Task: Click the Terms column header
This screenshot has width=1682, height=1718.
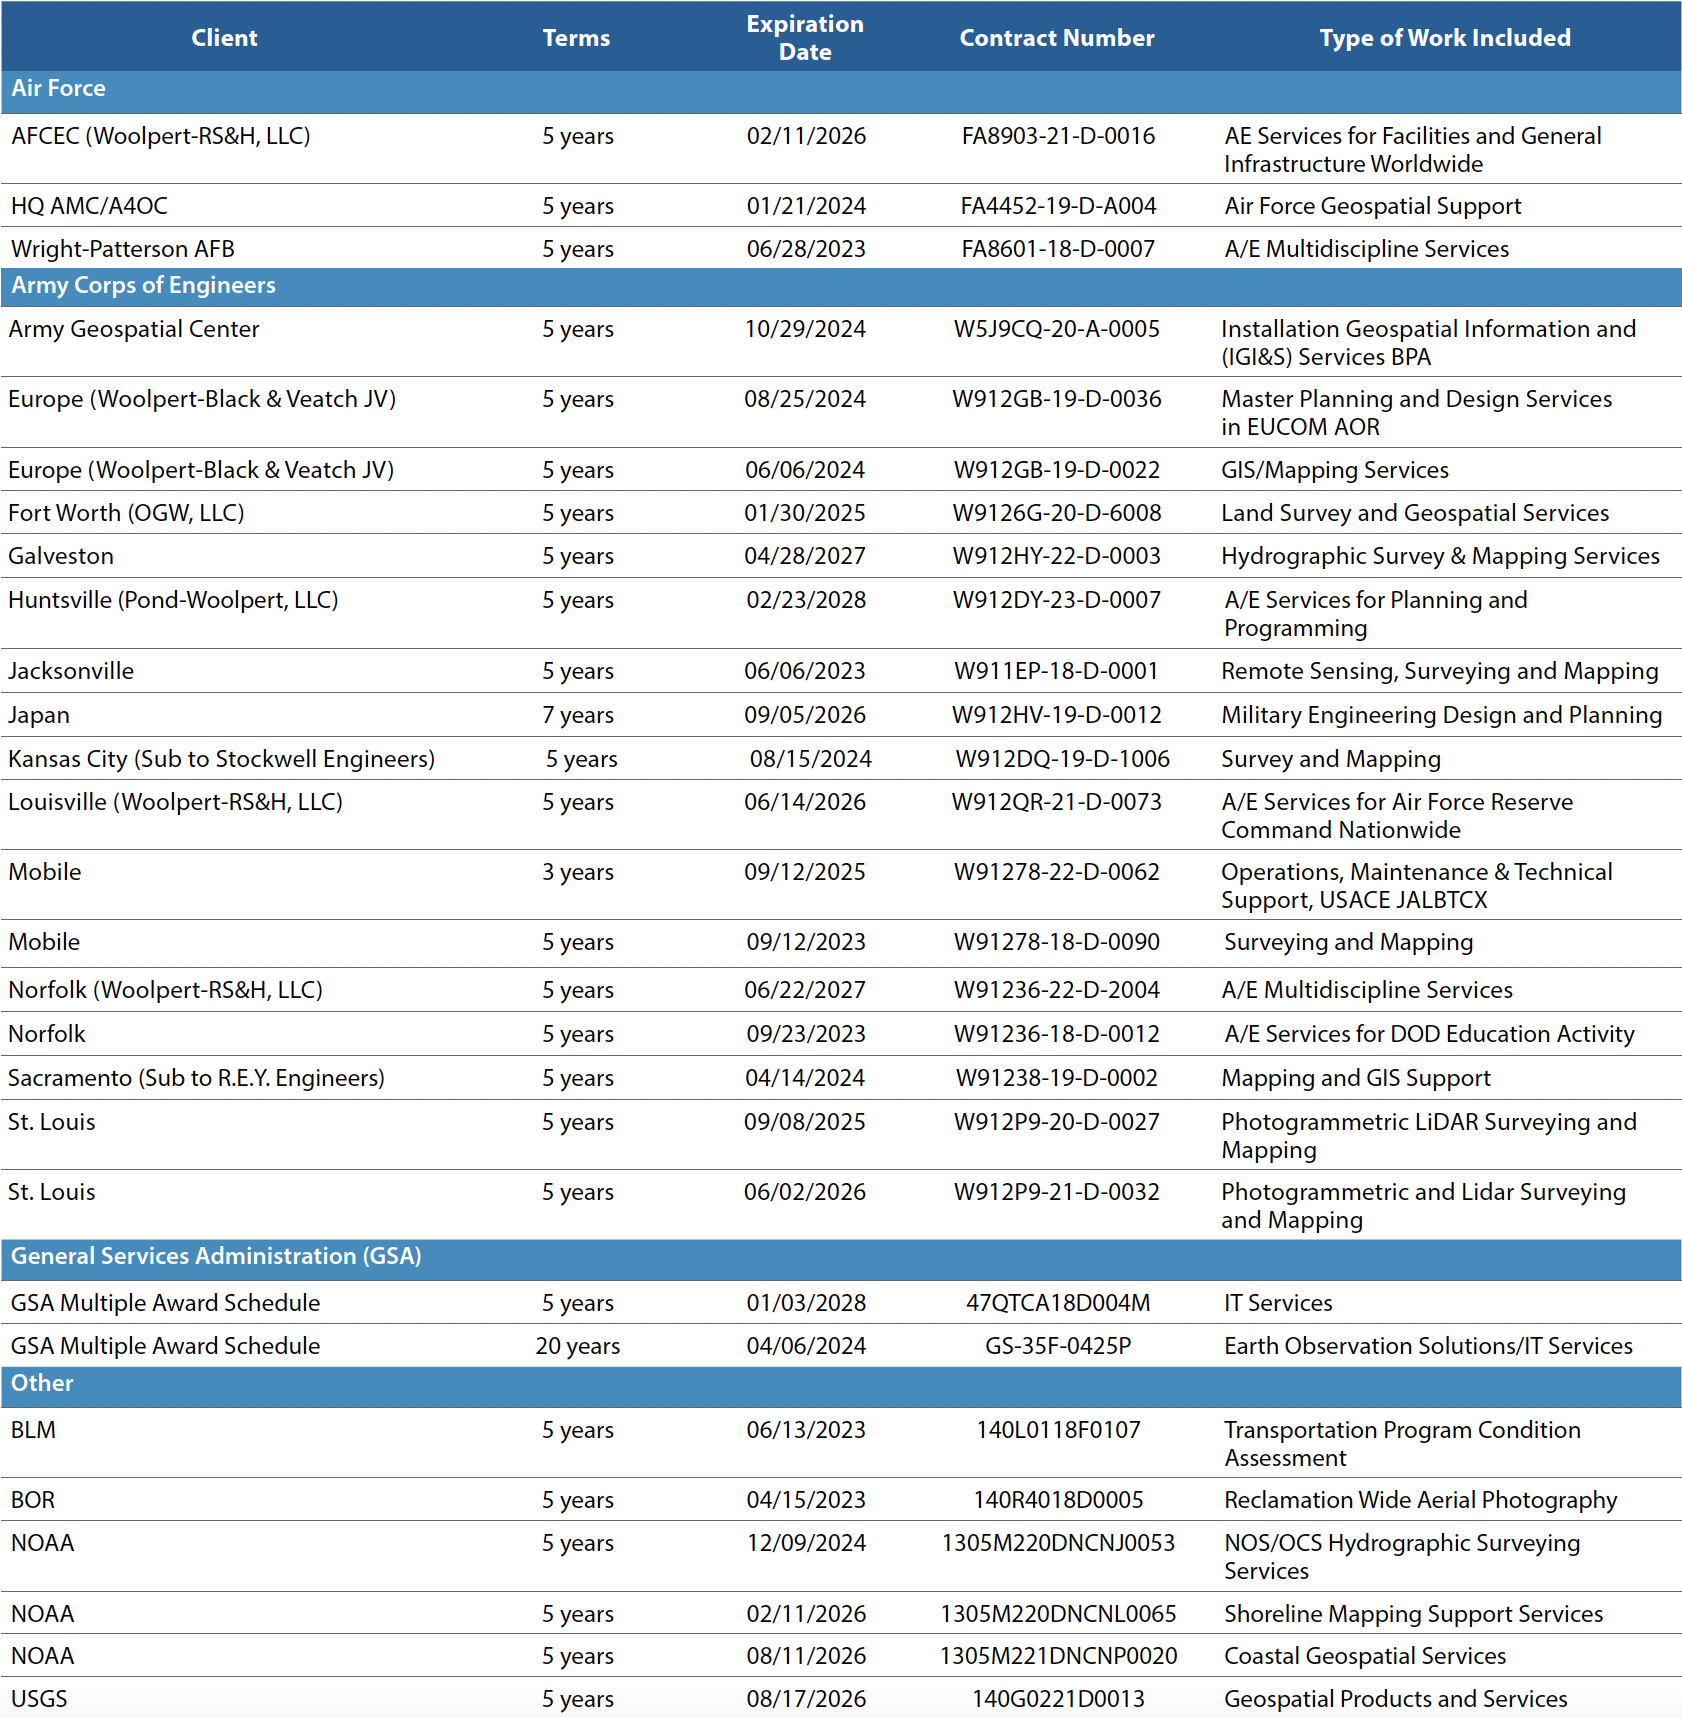Action: click(x=576, y=38)
